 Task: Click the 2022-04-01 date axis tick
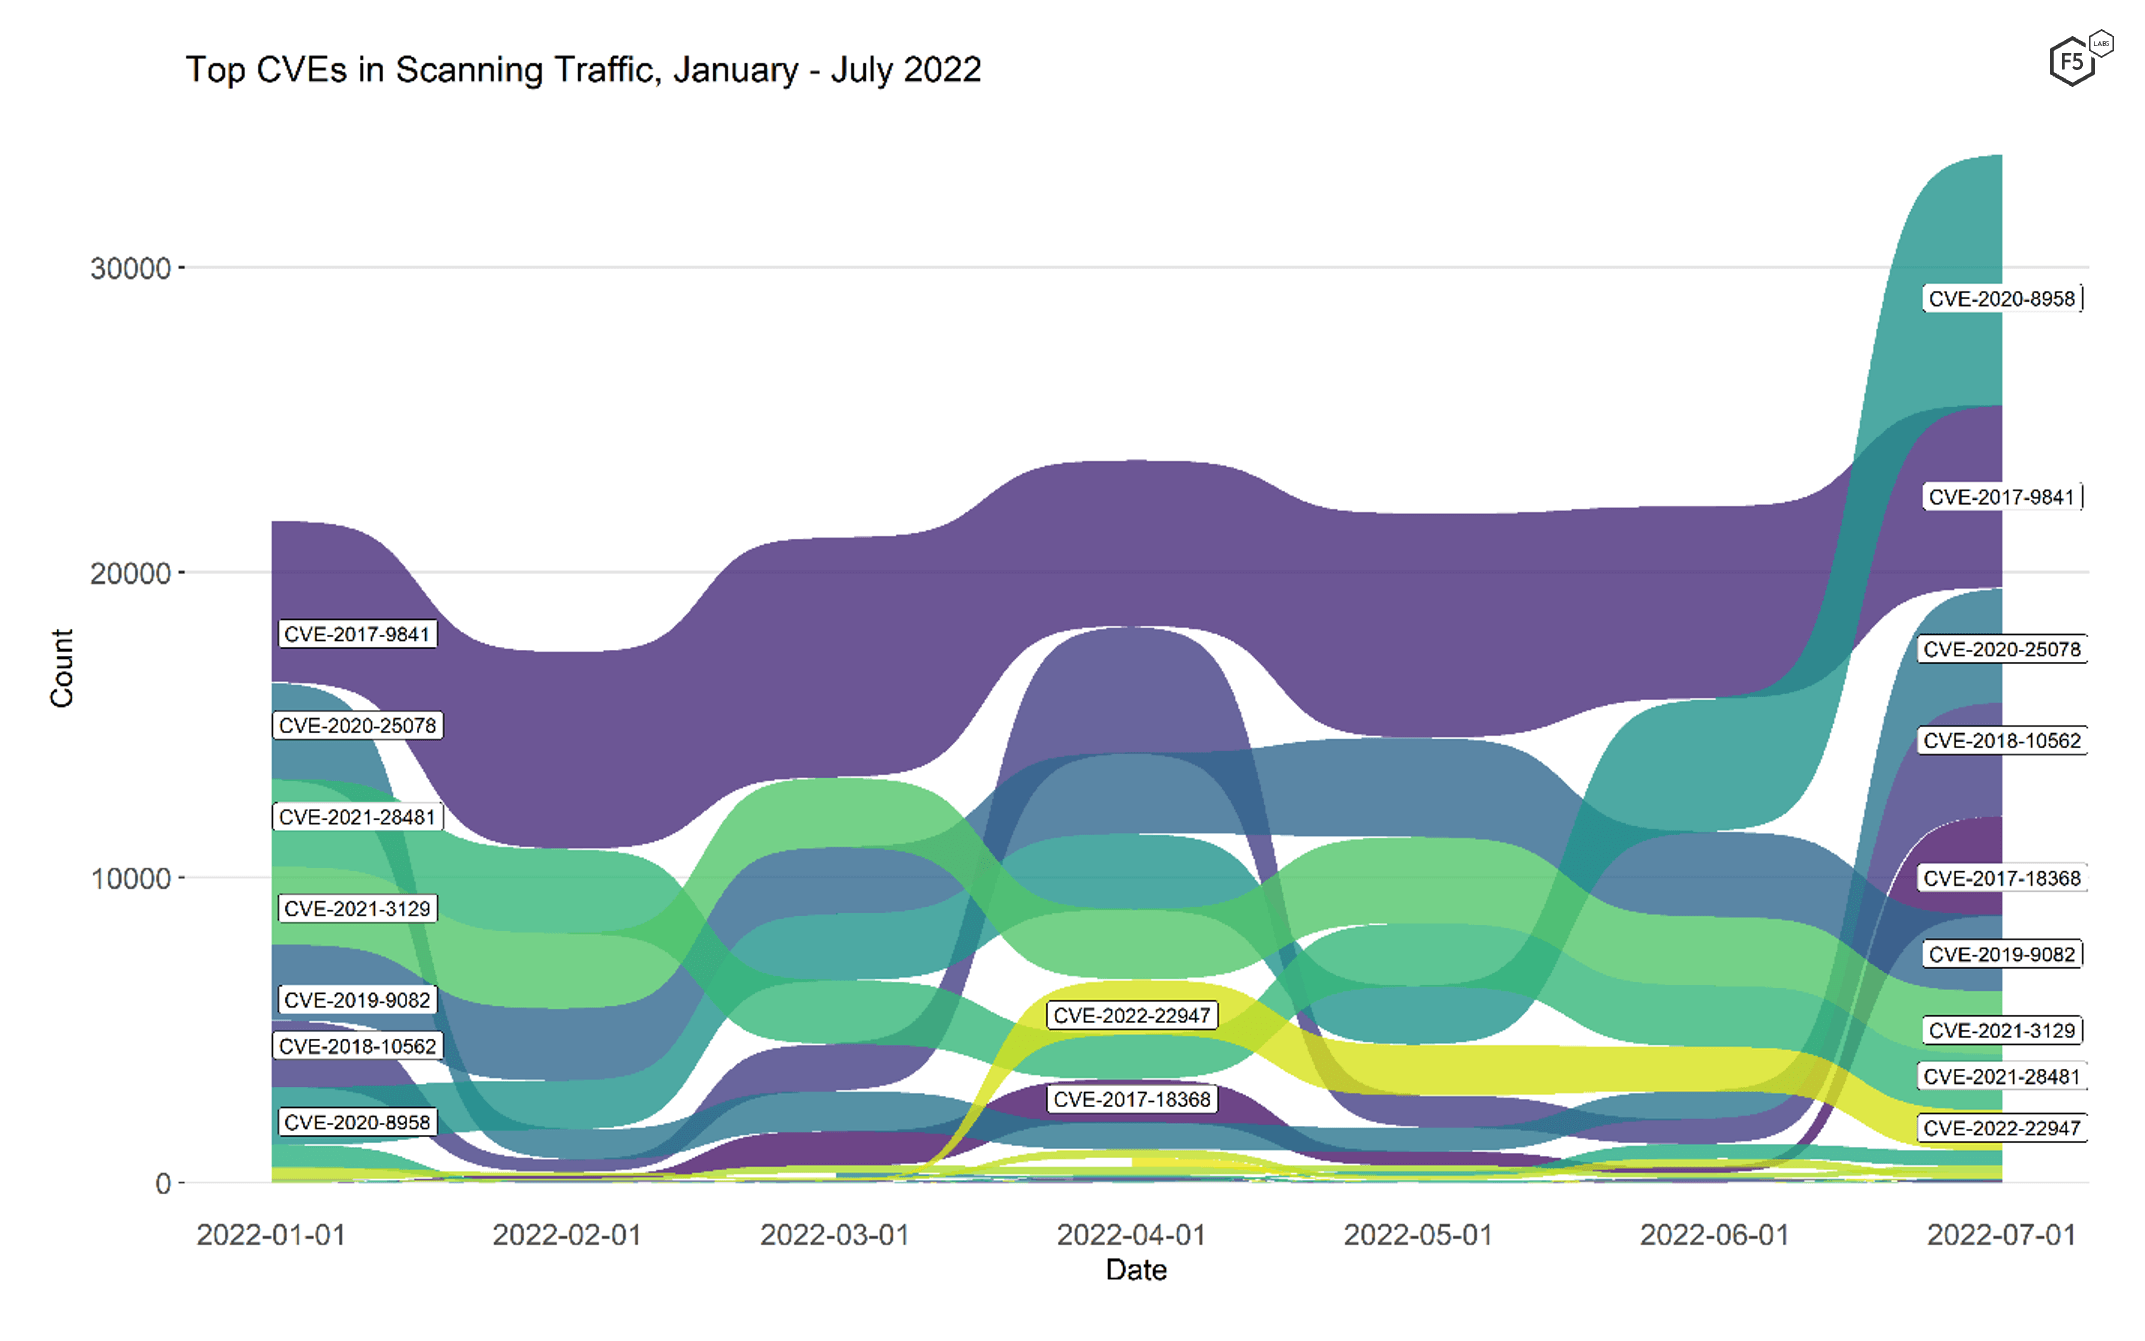click(x=1131, y=1235)
